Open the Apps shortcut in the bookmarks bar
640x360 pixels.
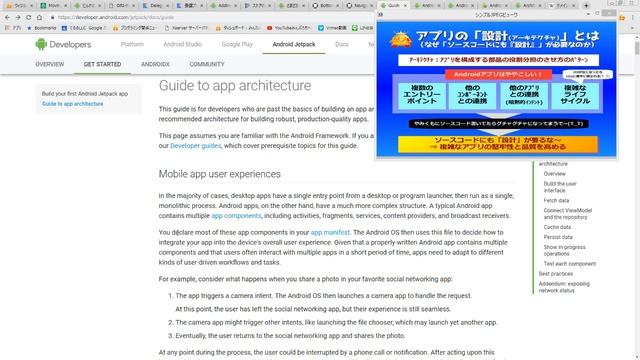[x=13, y=28]
